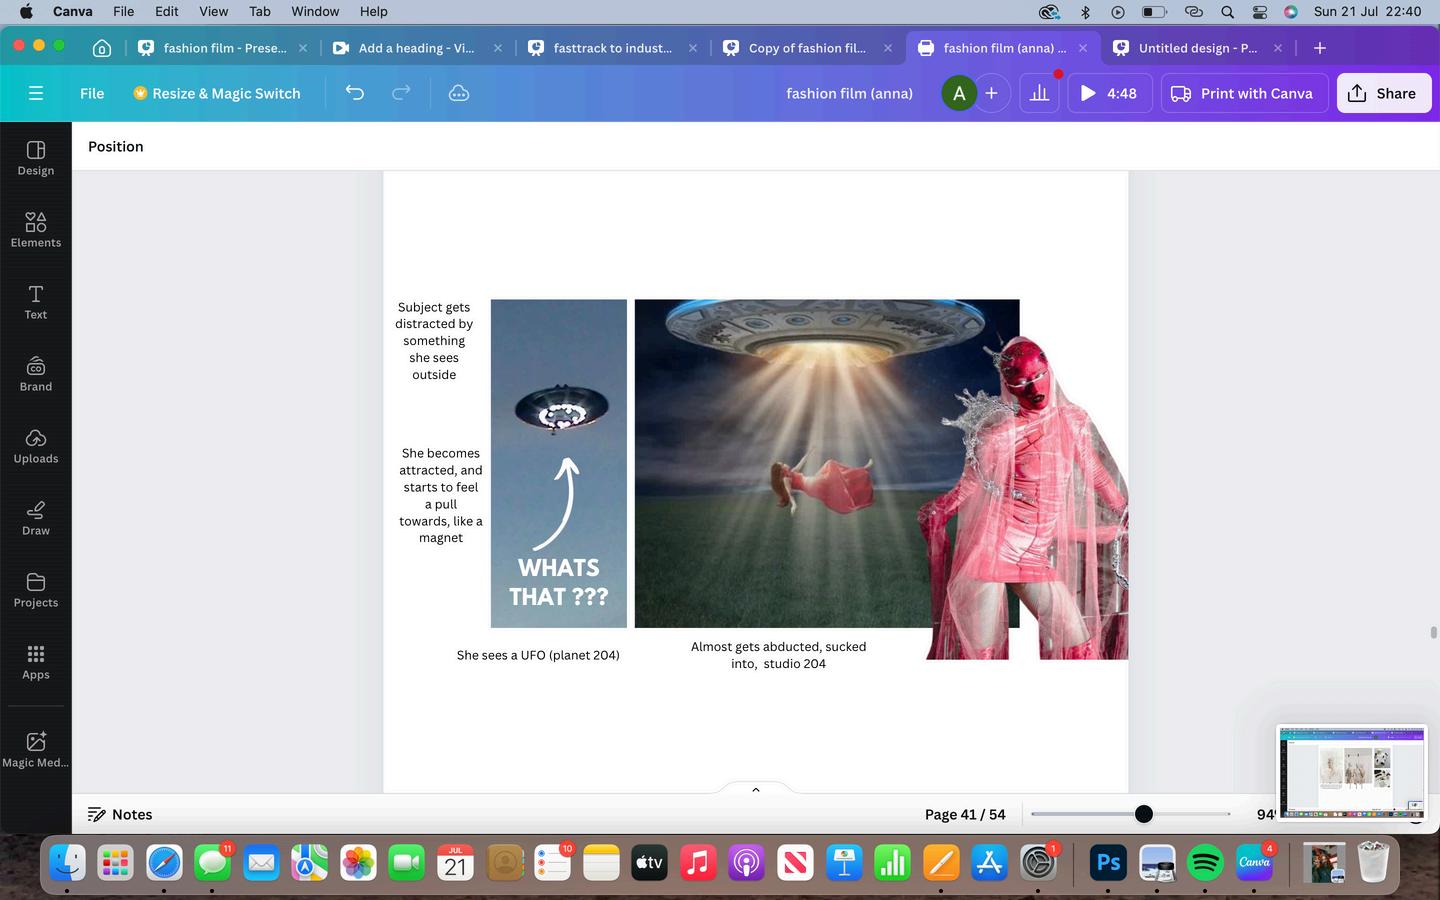Click the undo arrow icon
The width and height of the screenshot is (1440, 900).
click(x=355, y=93)
